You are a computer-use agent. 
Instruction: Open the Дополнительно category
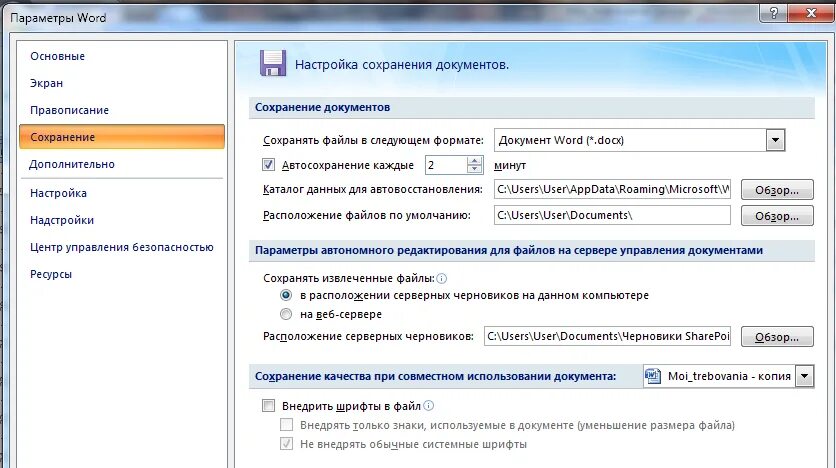coord(71,164)
